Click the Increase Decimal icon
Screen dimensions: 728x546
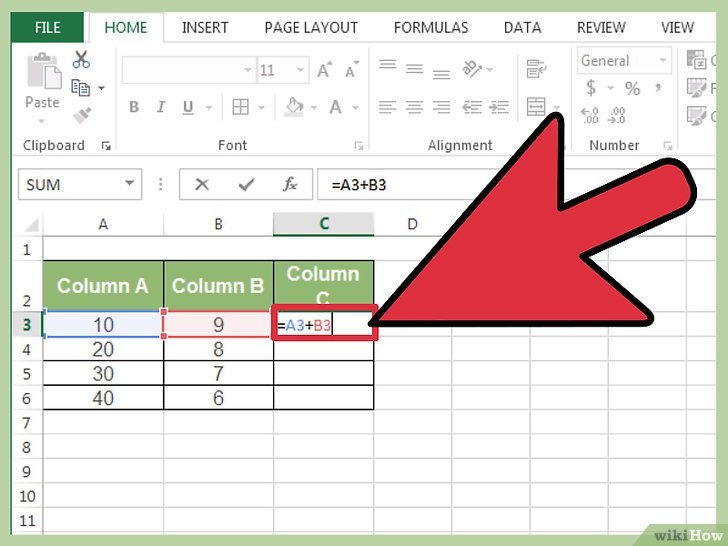tap(590, 115)
